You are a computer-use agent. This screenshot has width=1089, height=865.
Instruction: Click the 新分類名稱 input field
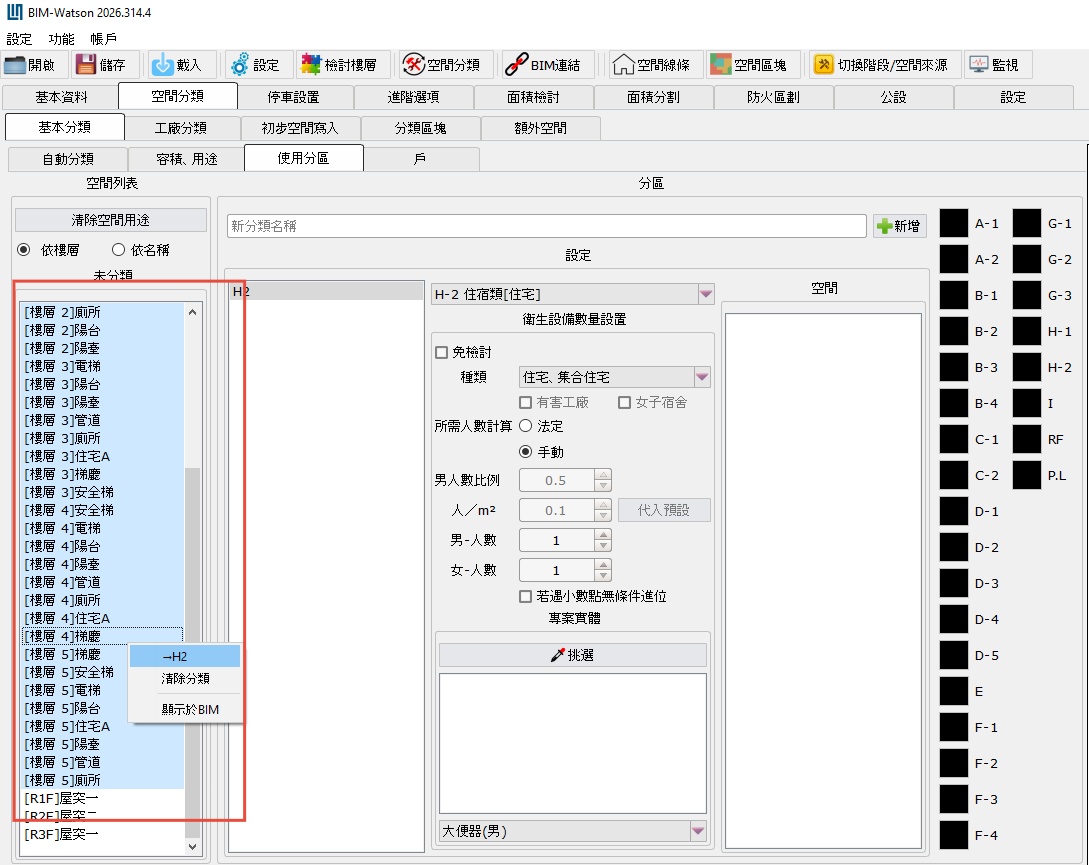click(x=546, y=226)
